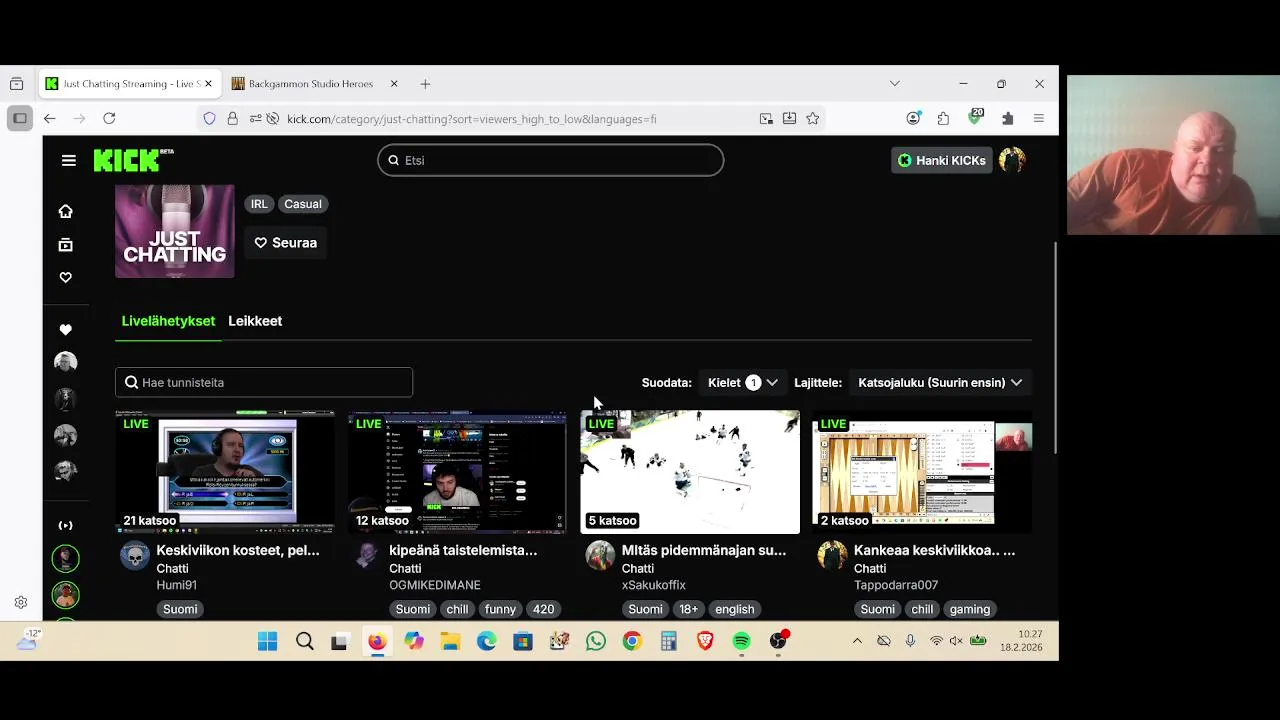Go to Kick home via sidebar house icon
Viewport: 1280px width, 720px height.
[65, 211]
